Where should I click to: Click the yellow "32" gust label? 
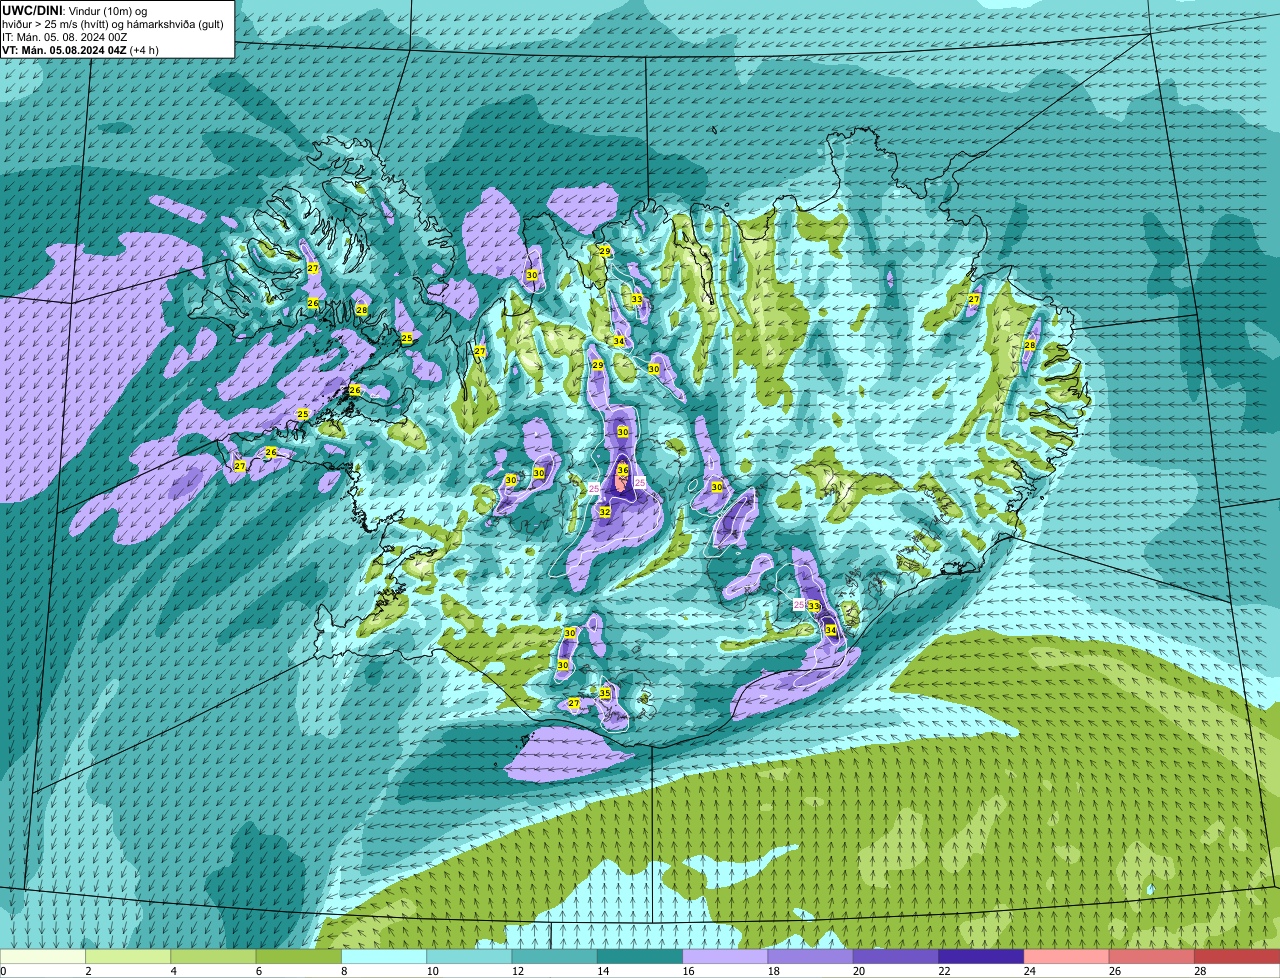[x=604, y=512]
